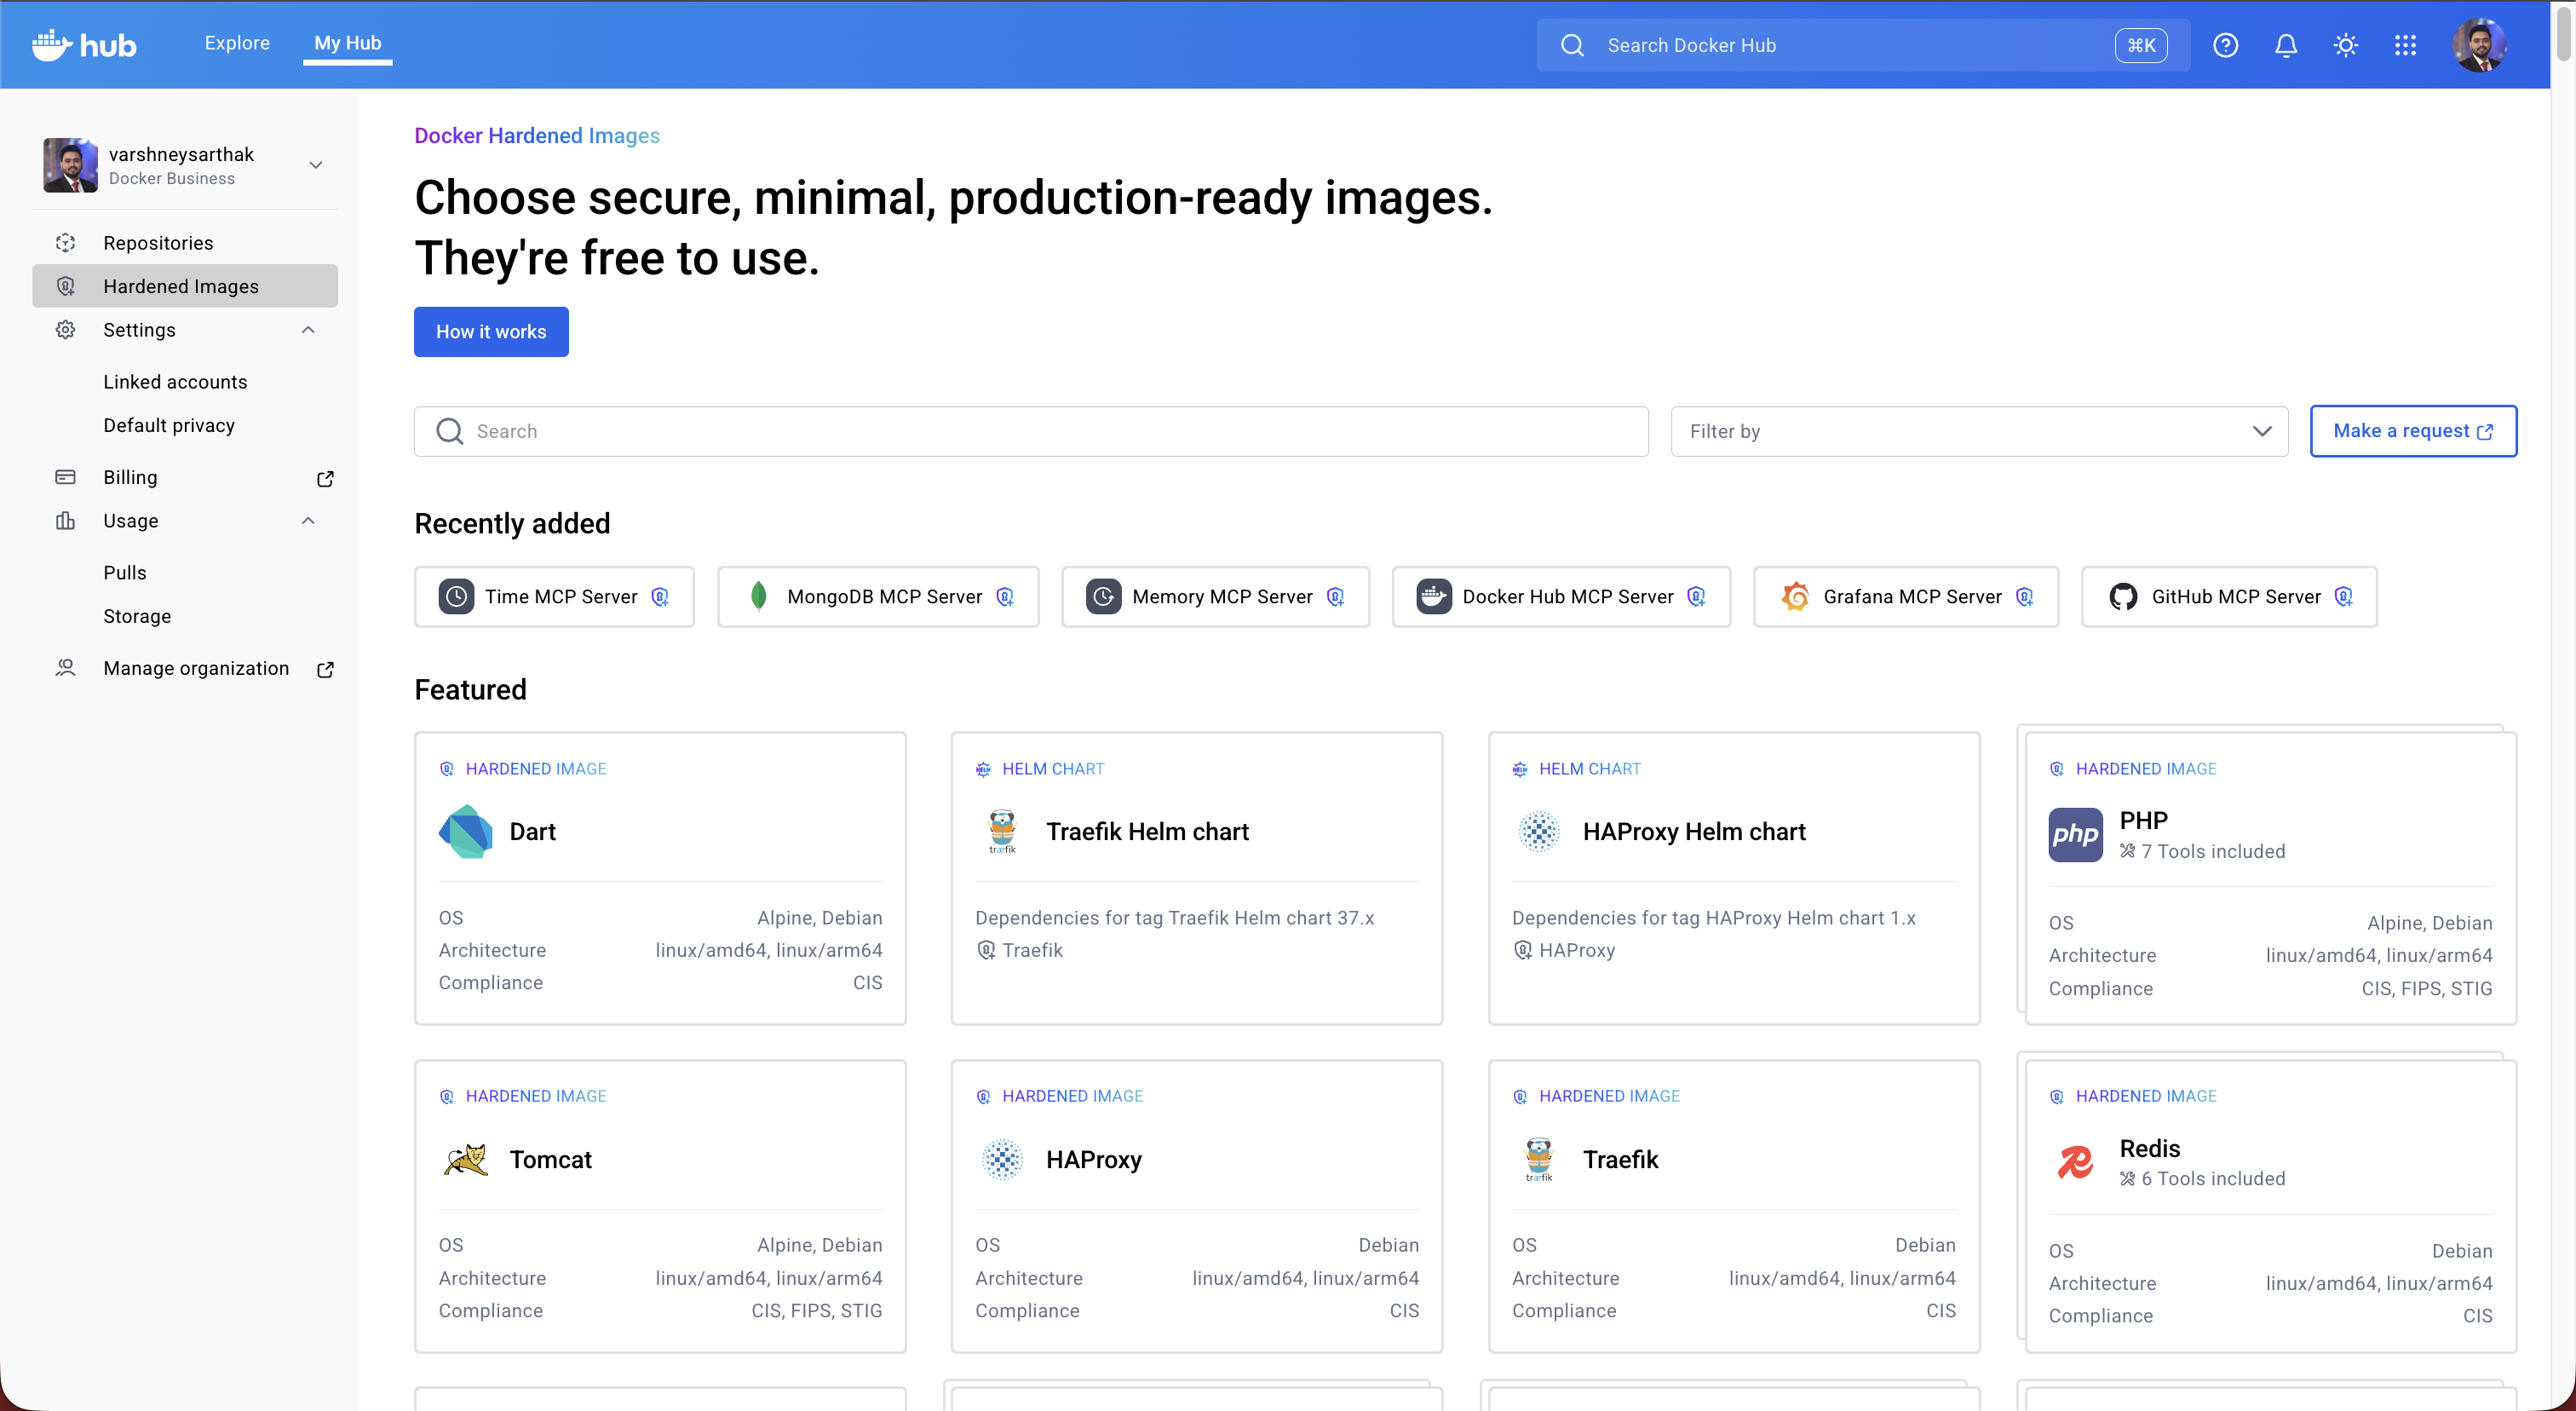Viewport: 2576px width, 1411px height.
Task: Click the Docker hub logo
Action: click(x=84, y=45)
